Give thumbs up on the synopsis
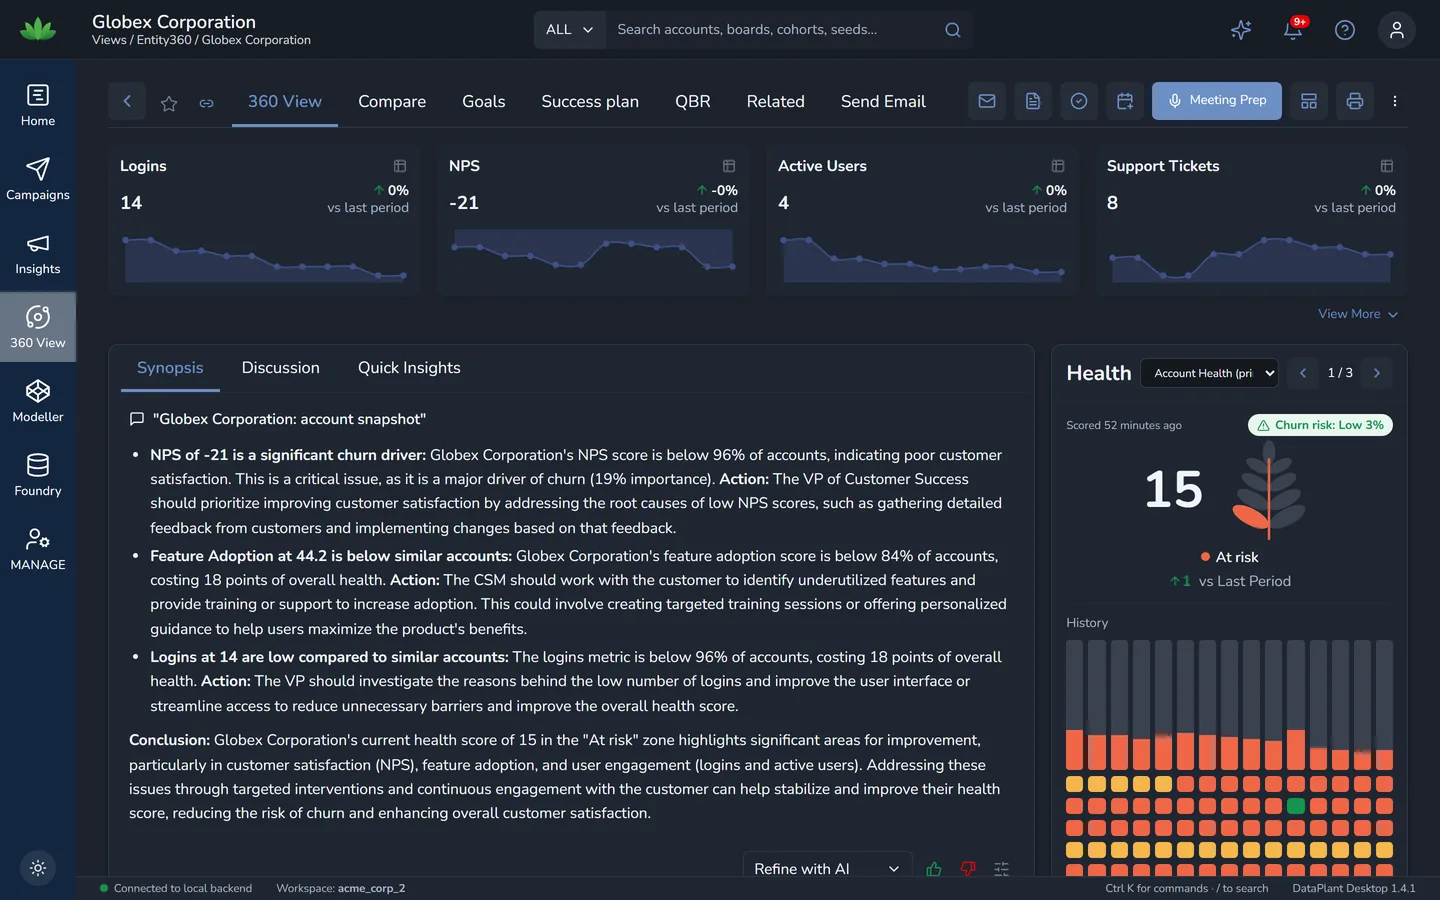 934,869
